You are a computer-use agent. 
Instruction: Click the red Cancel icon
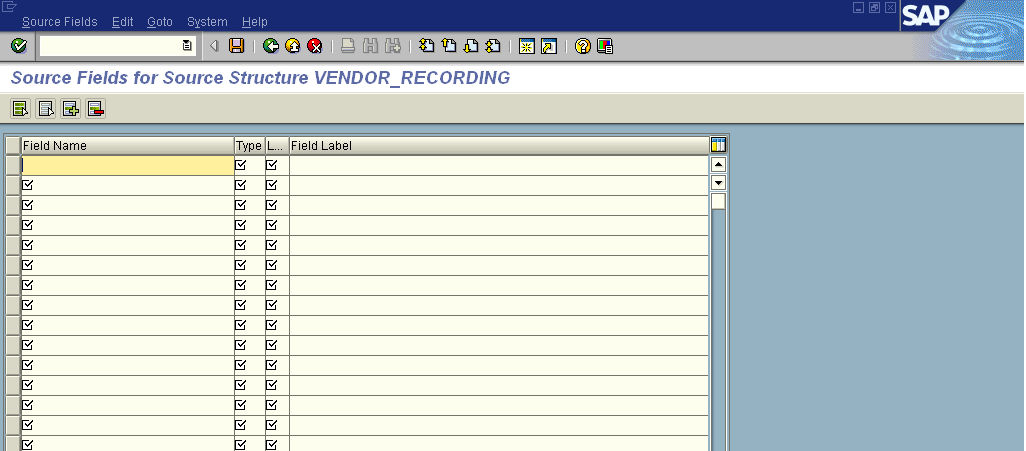click(x=314, y=46)
